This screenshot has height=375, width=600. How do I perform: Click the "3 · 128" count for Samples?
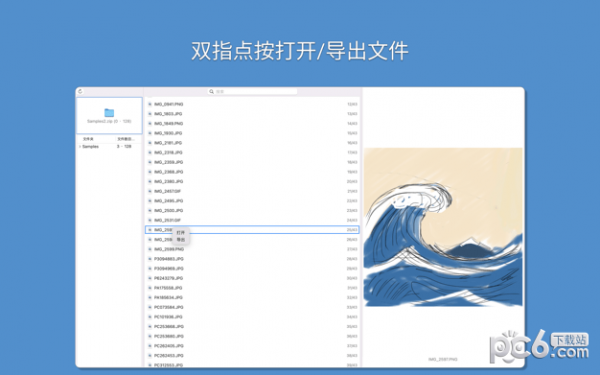tap(124, 147)
